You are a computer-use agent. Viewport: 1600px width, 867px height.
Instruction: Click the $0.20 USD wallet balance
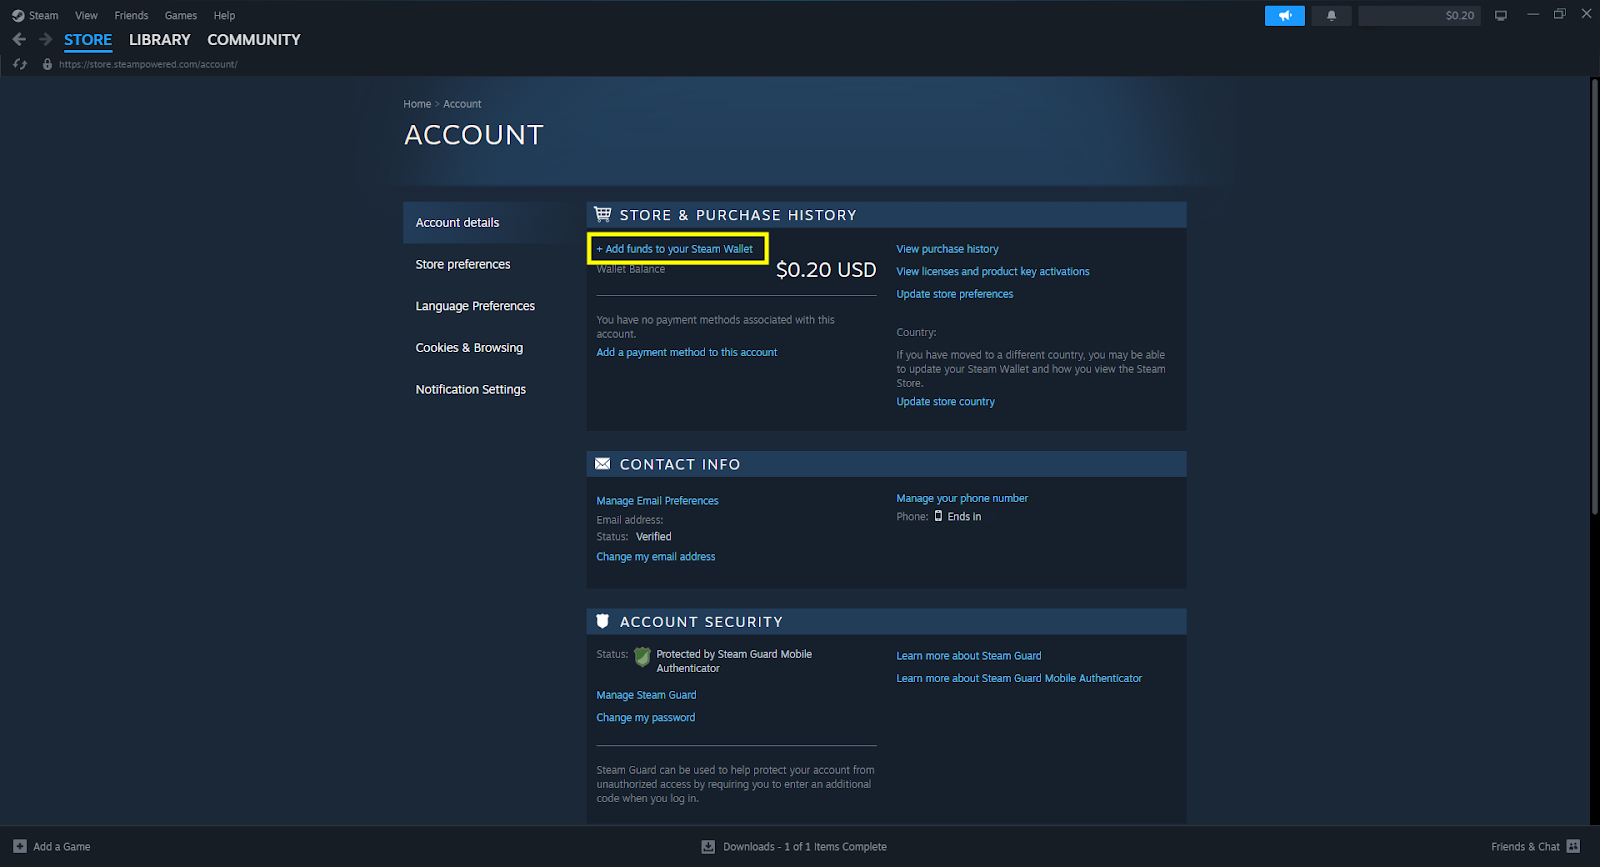826,270
